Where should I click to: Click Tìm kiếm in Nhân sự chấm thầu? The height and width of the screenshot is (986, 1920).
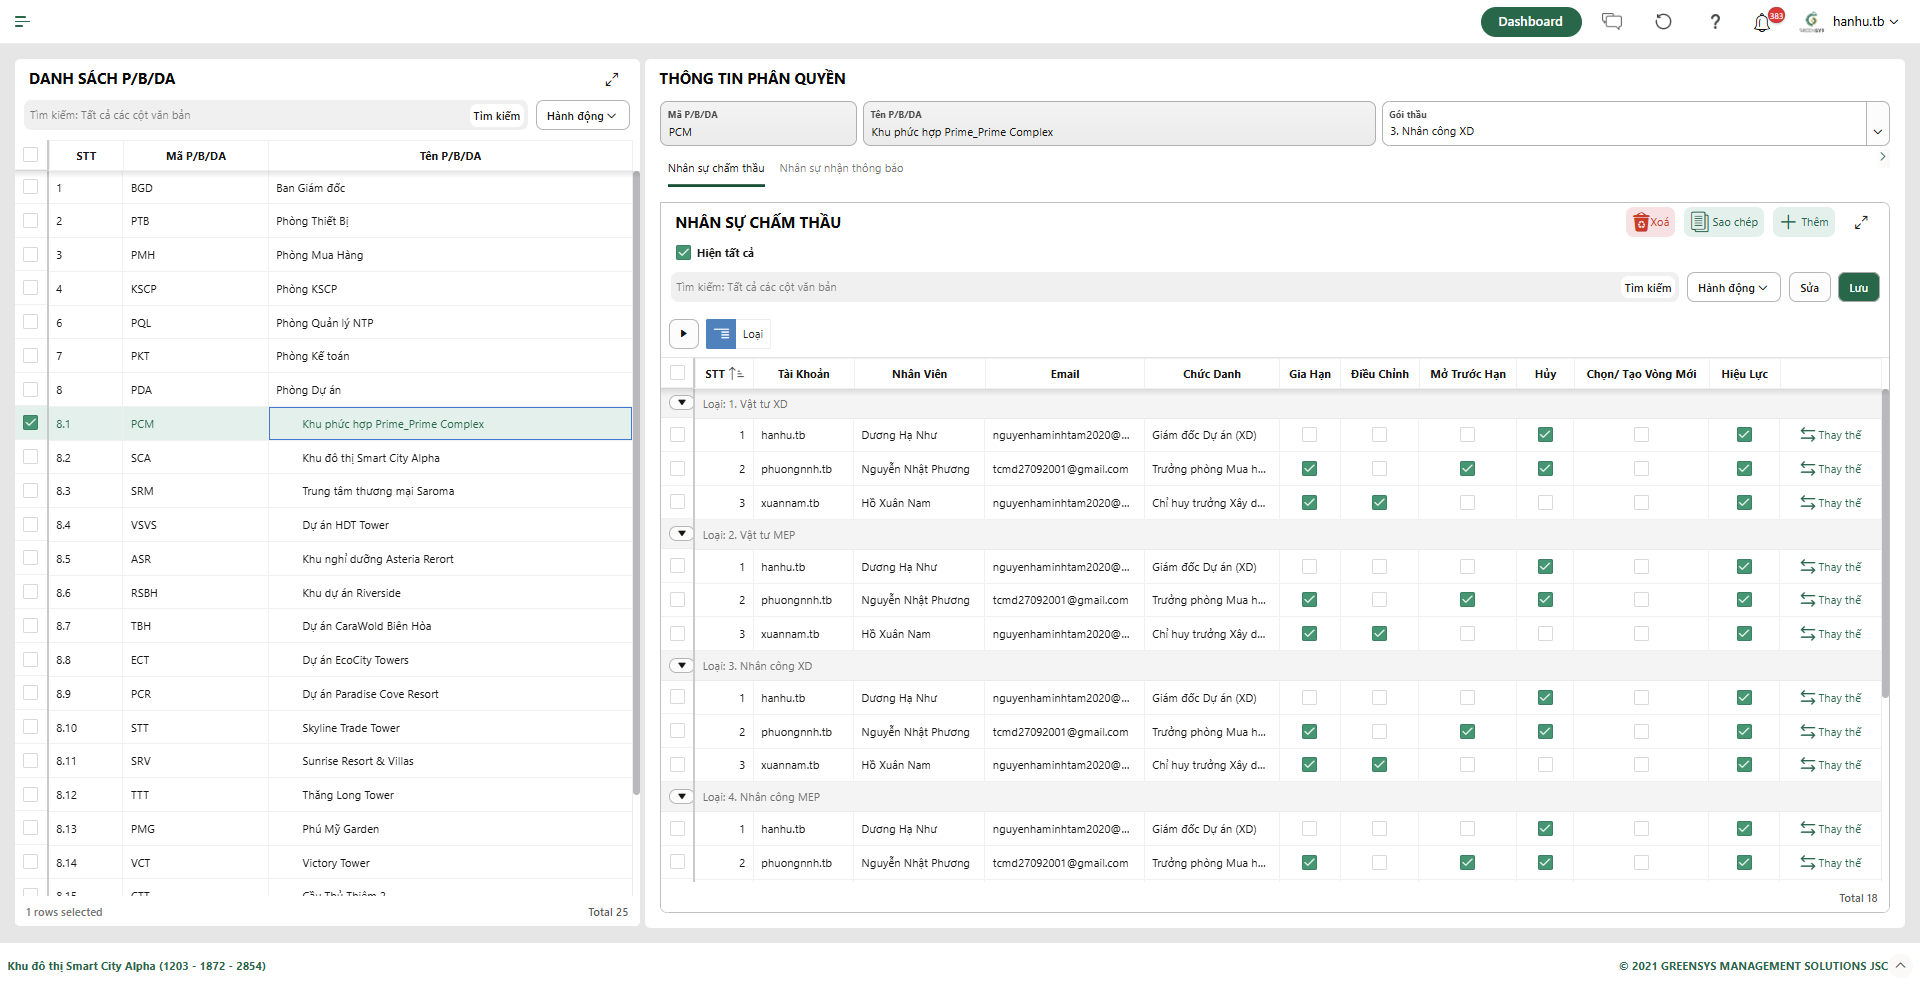point(1647,288)
